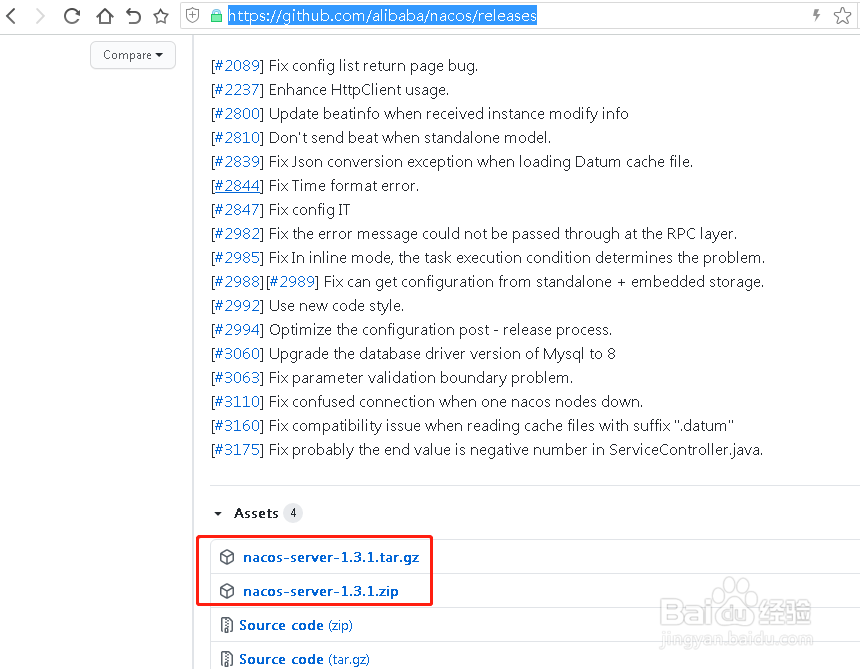Click file icon beside Source code (tar.gz)
The image size is (860, 669).
[x=227, y=659]
